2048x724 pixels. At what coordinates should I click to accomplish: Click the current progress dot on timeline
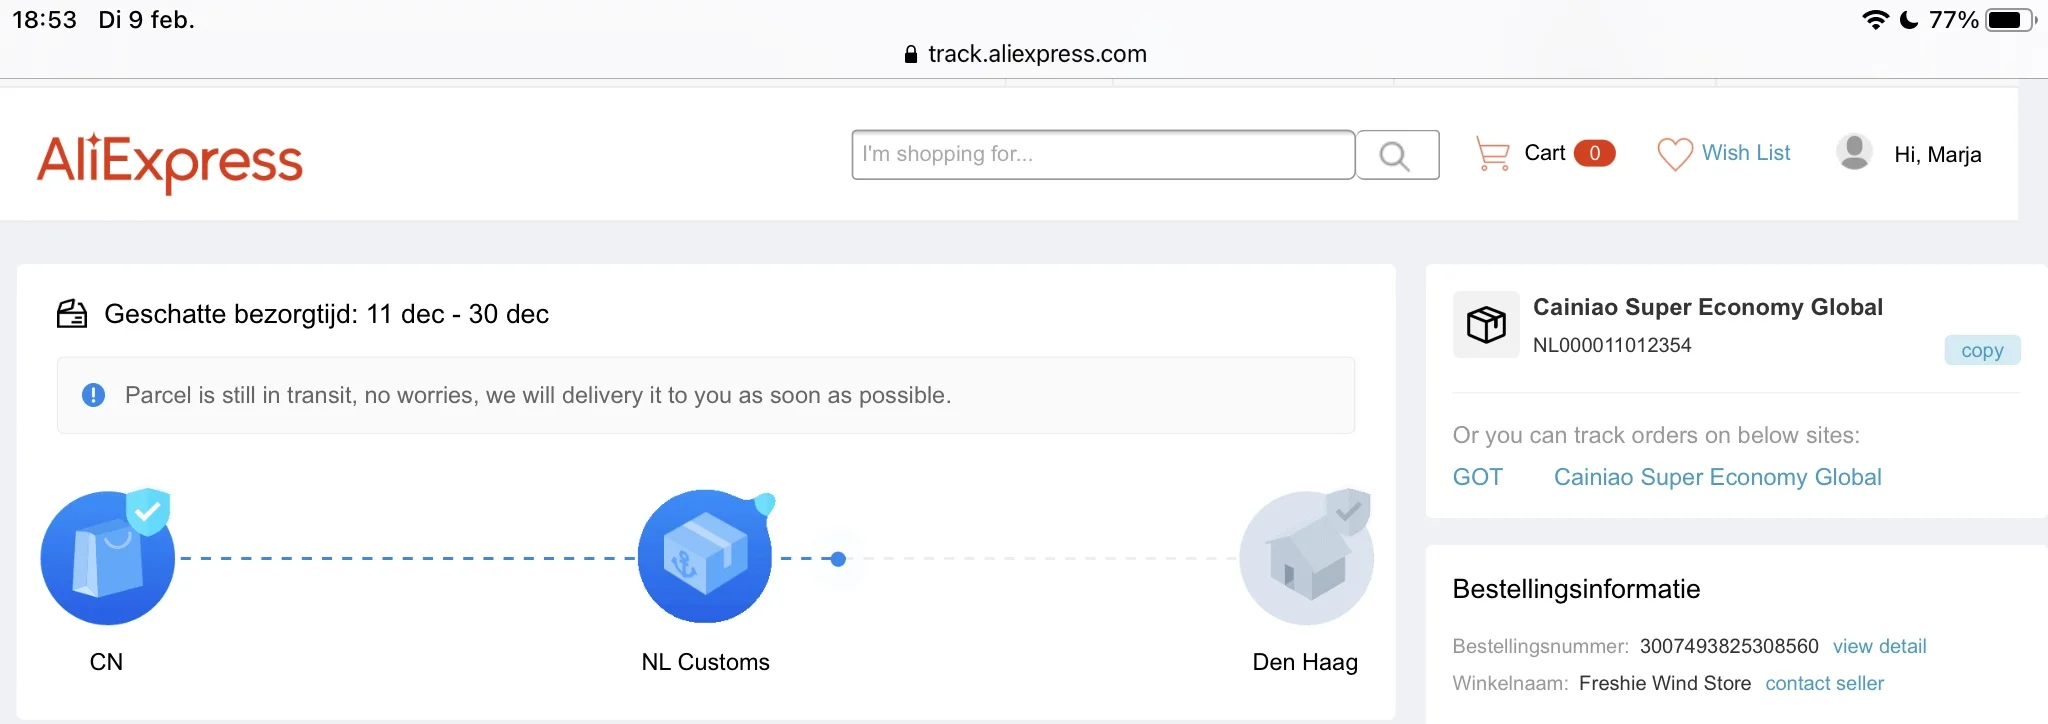(x=838, y=559)
